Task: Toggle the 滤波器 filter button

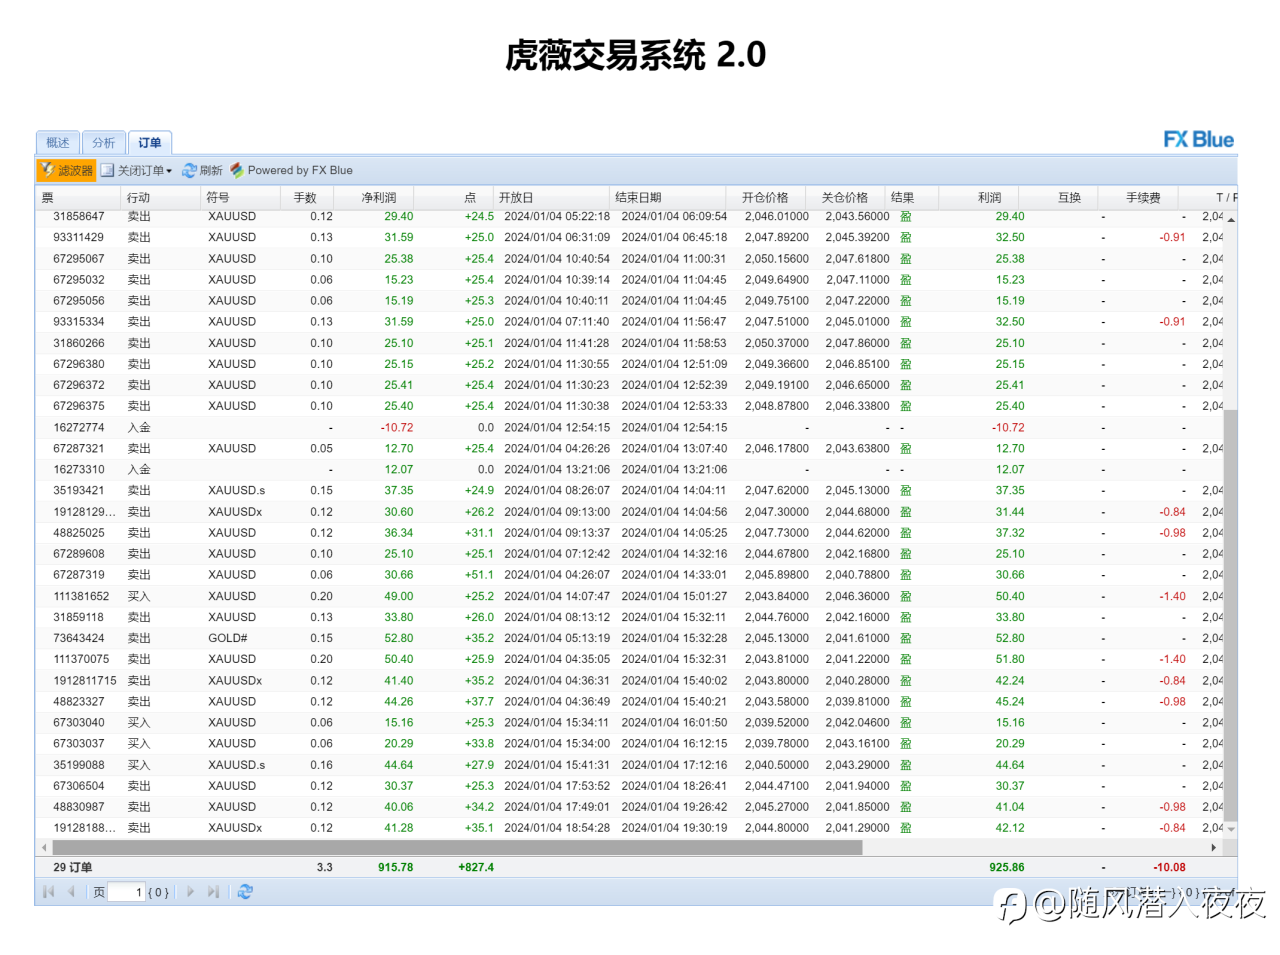Action: point(67,171)
